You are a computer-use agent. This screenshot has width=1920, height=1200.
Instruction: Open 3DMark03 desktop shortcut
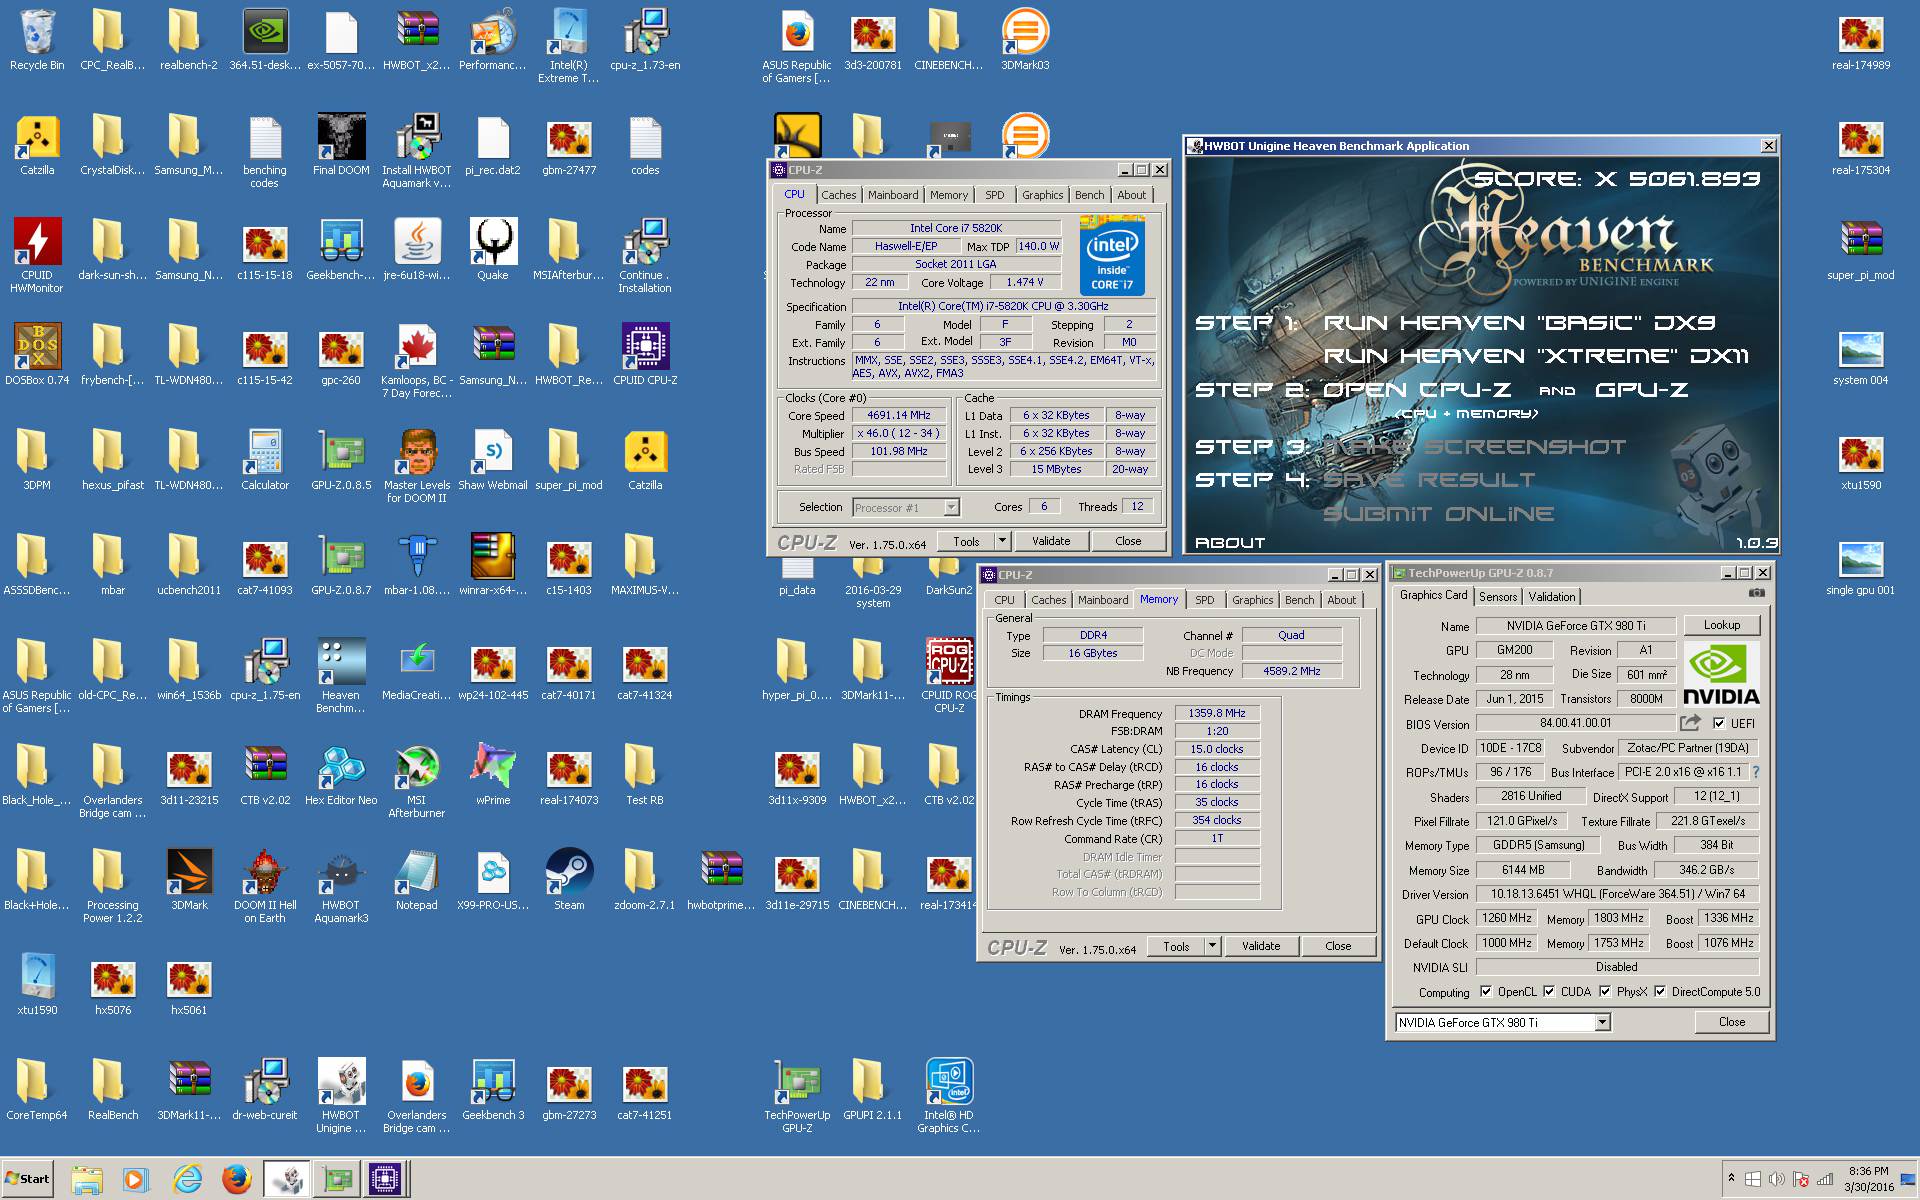1025,40
